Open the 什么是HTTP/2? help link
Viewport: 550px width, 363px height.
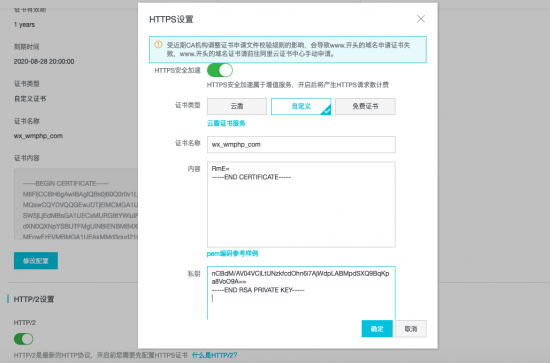[x=214, y=355]
